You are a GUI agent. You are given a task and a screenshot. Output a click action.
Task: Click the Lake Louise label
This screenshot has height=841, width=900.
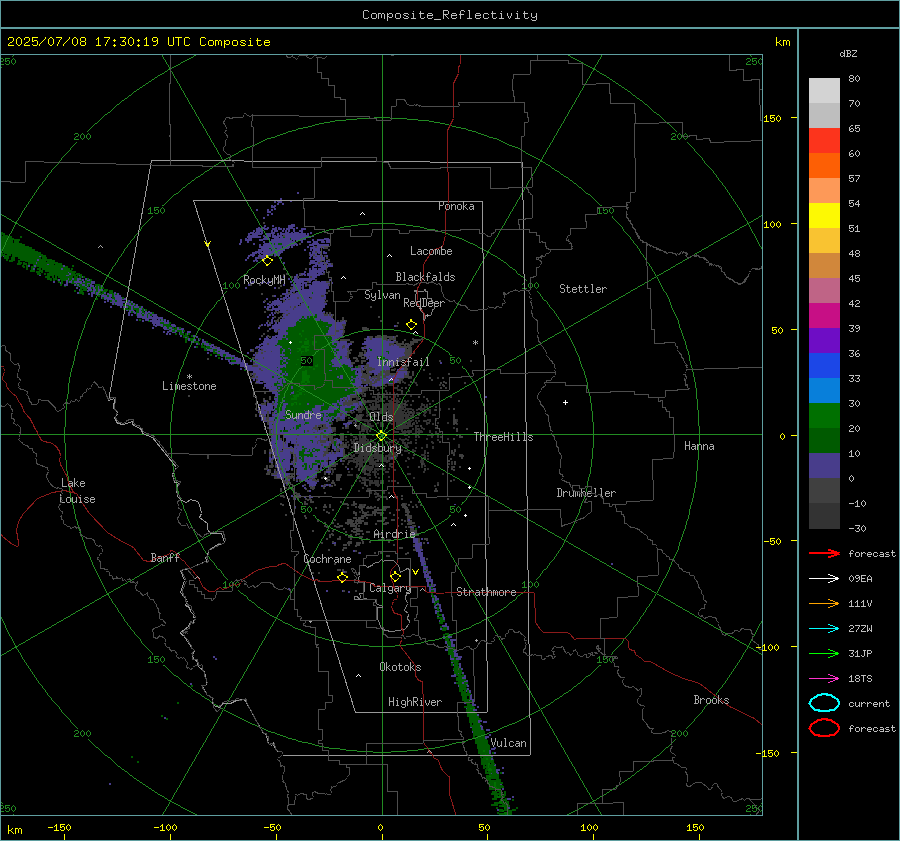tap(77, 491)
